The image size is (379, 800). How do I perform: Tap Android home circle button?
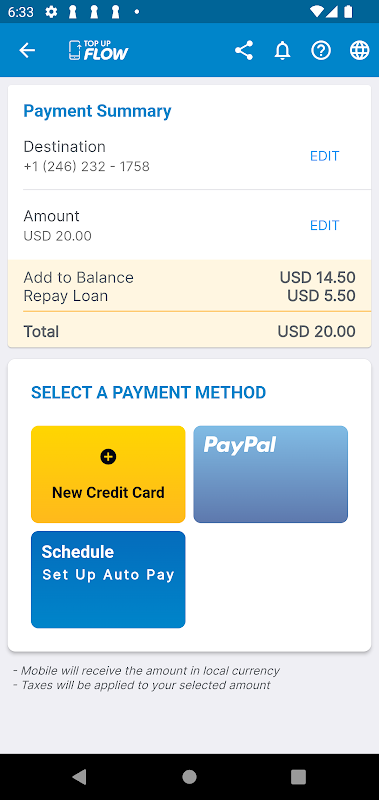coord(189,777)
